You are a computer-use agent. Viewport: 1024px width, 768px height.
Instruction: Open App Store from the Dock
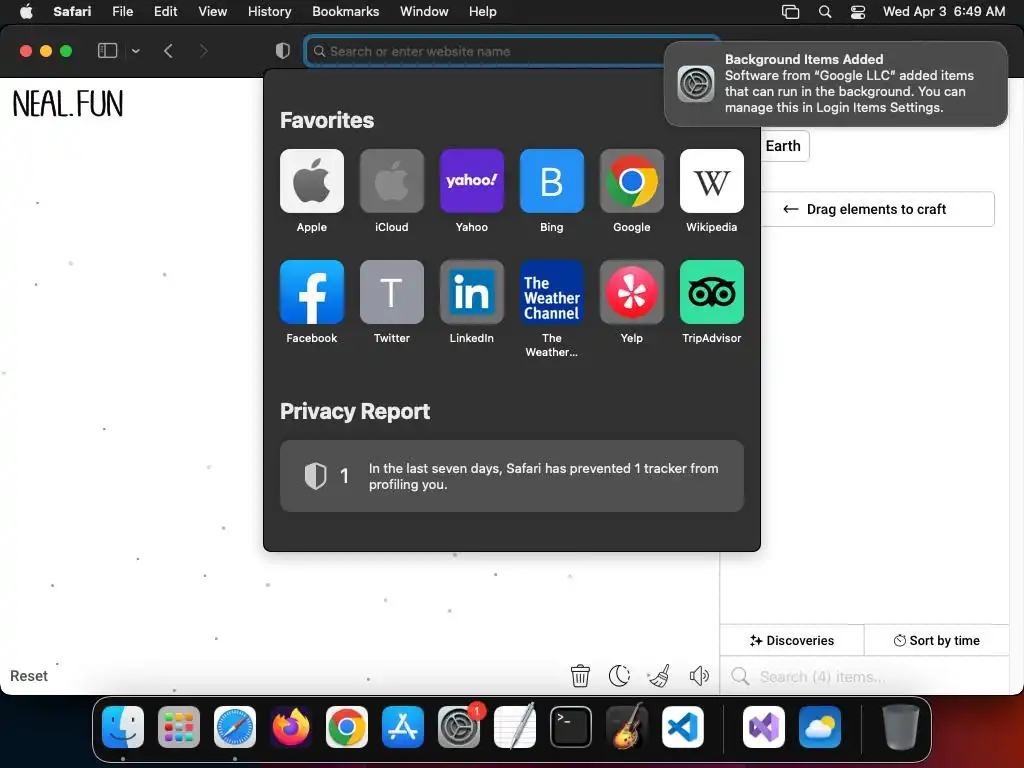click(x=402, y=727)
